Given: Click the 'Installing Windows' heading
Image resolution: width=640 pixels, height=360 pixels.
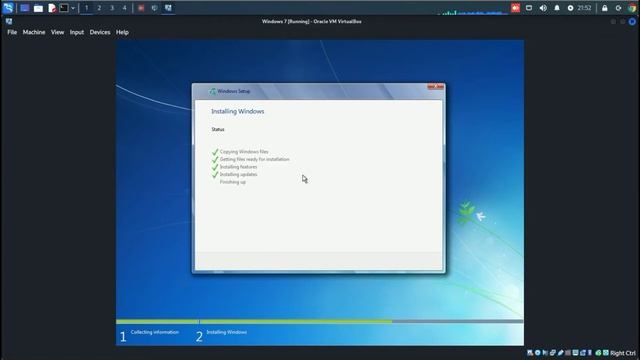Looking at the screenshot, I should 238,111.
